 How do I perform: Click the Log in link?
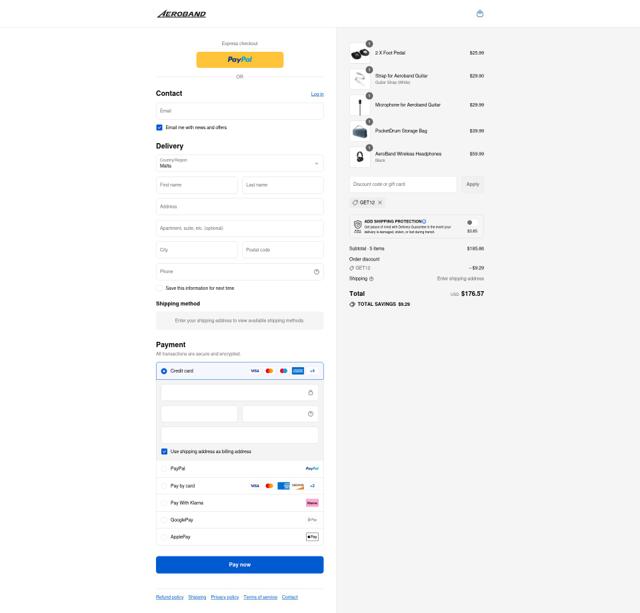click(317, 94)
